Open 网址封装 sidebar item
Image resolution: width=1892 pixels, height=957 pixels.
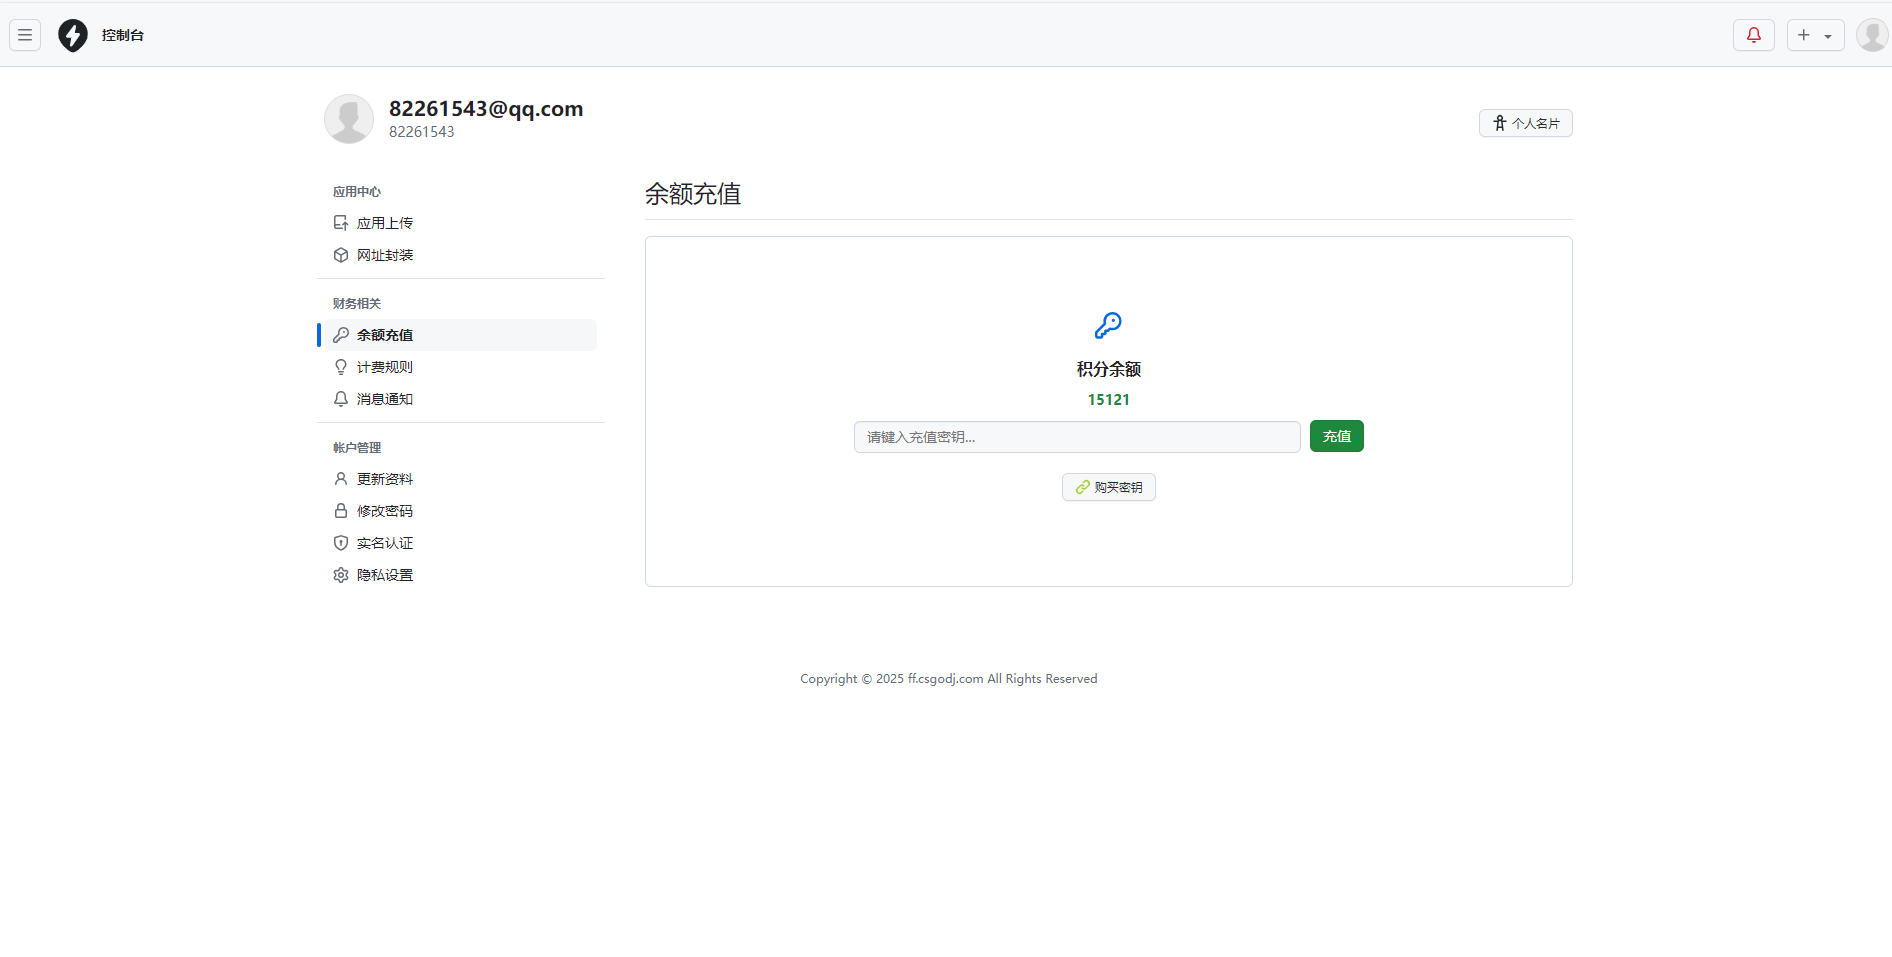[385, 255]
